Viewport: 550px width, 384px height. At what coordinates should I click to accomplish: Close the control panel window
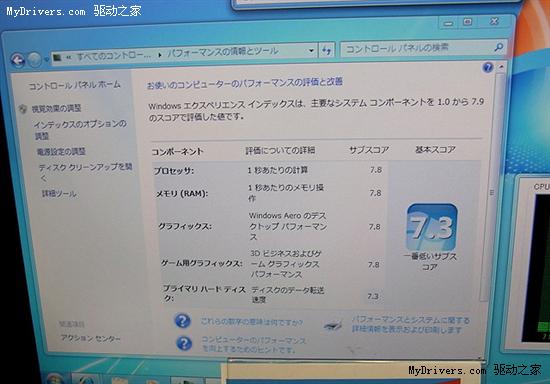point(494,21)
